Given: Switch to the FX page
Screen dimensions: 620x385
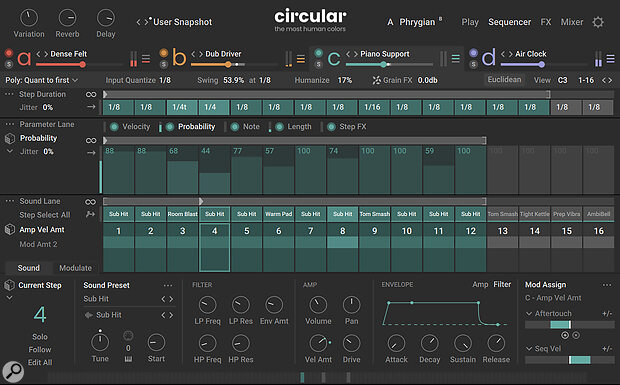Looking at the screenshot, I should pos(546,22).
